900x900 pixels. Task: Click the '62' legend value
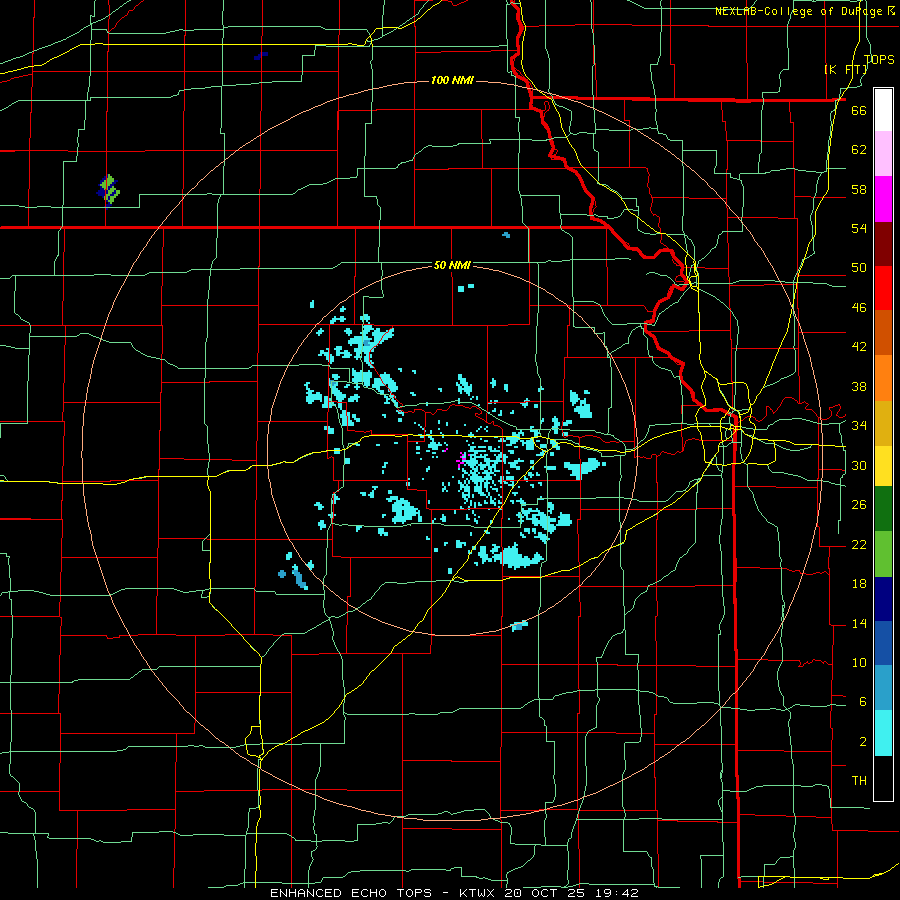tap(859, 150)
